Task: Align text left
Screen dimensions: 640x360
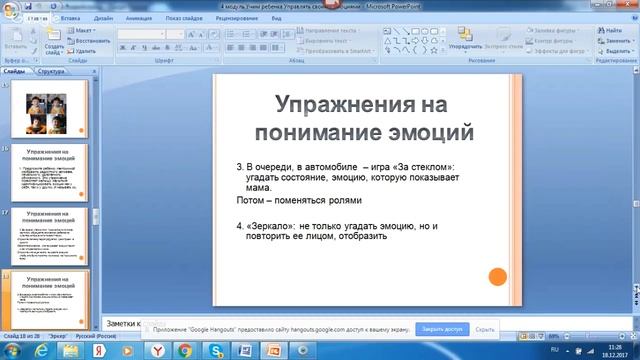Action: (x=230, y=48)
